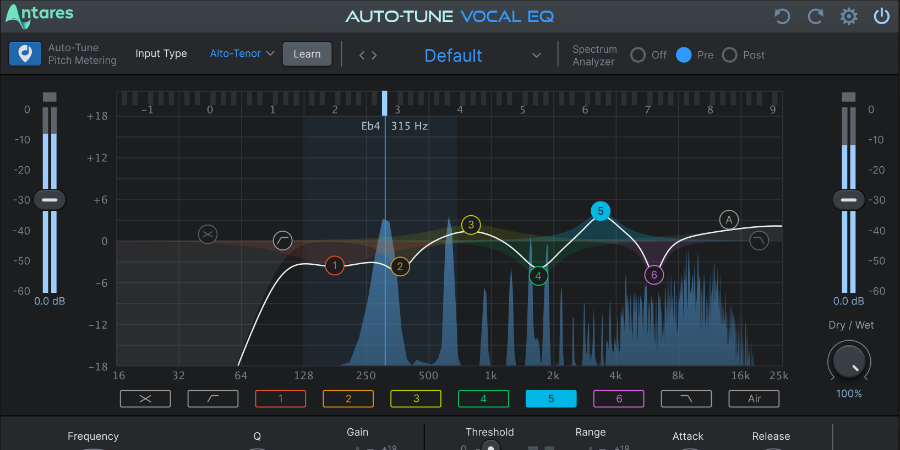Click the Threshold label
Screen dimensions: 900x450
(490, 432)
